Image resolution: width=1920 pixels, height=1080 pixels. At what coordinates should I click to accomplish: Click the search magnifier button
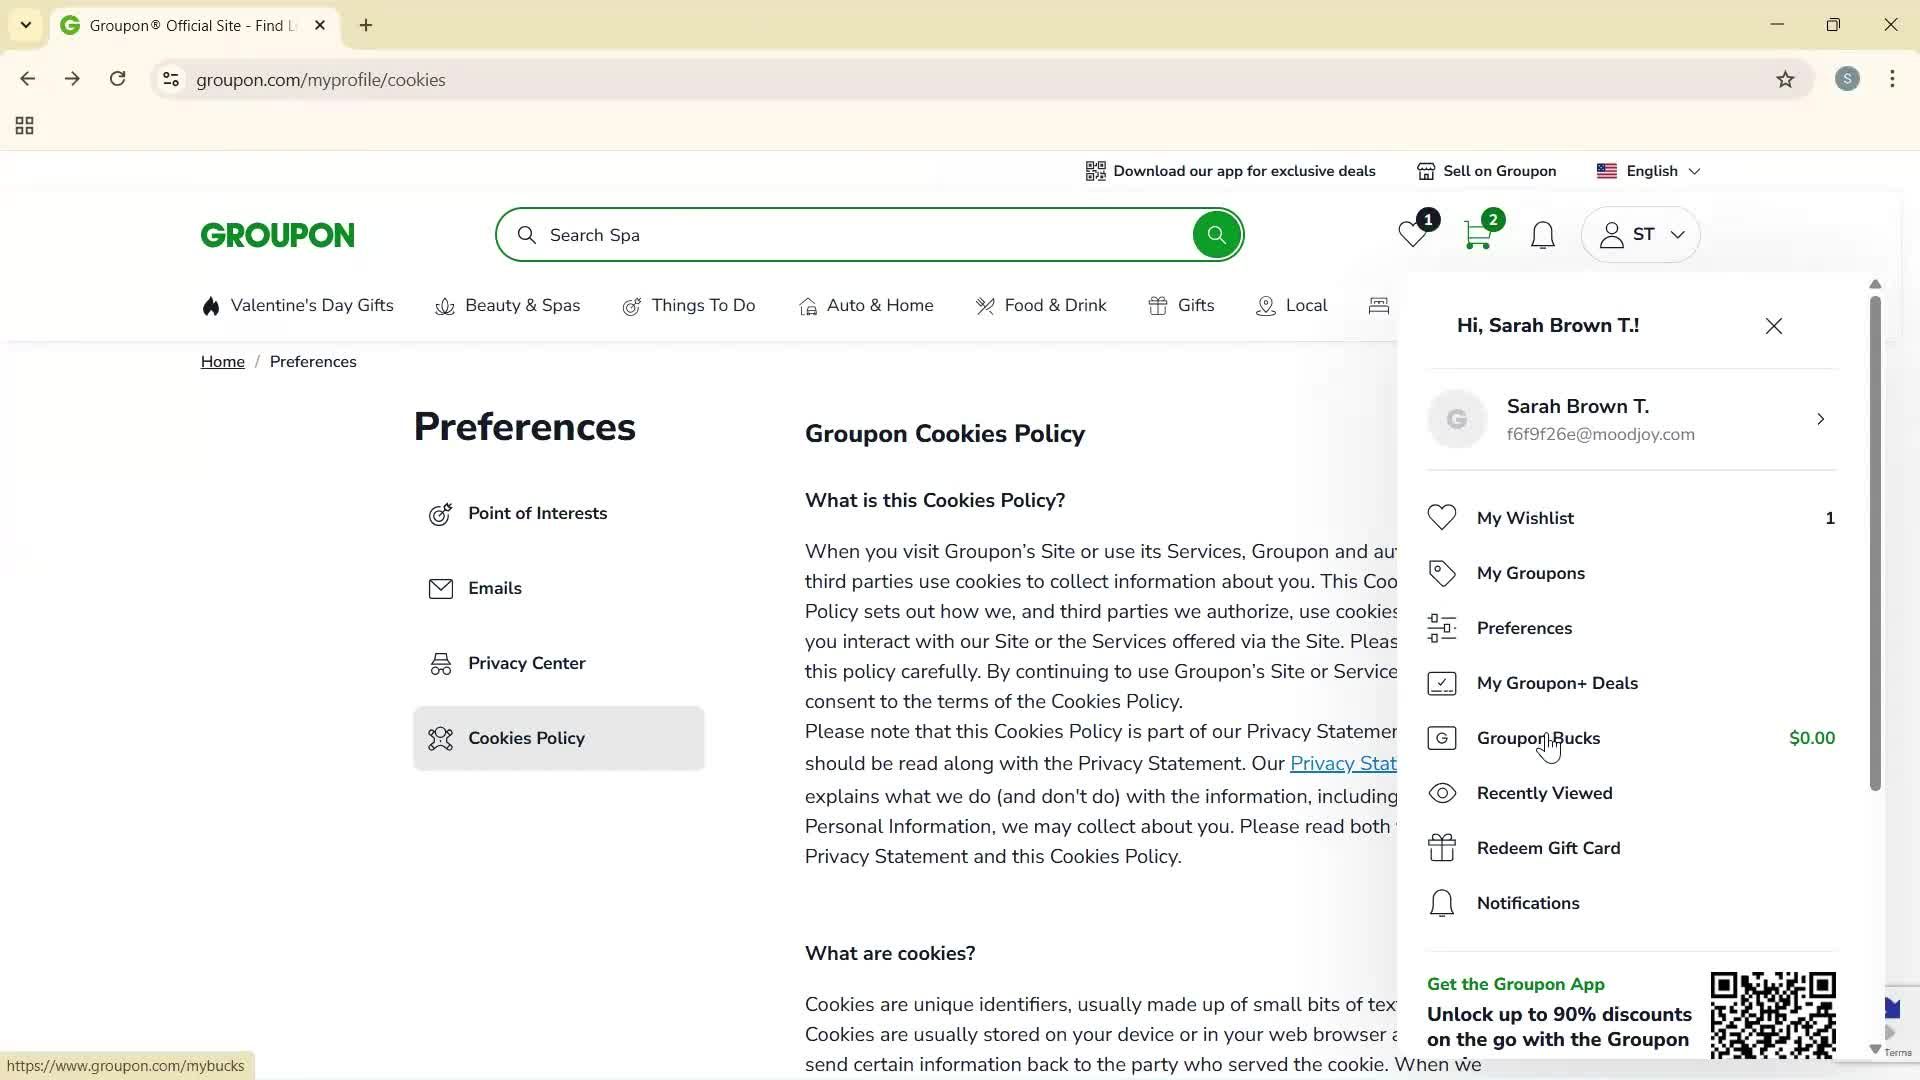click(1216, 234)
